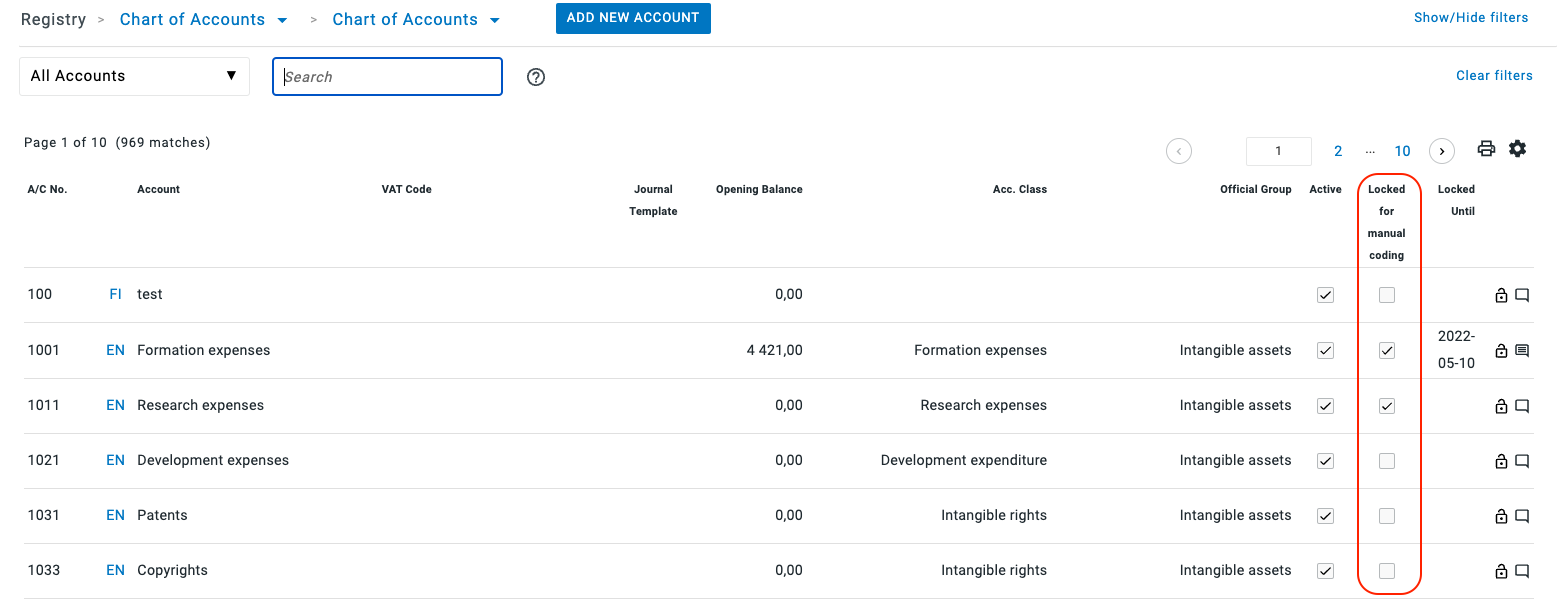Toggle Active checkbox for Copyrights
1564x606 pixels.
(1325, 571)
